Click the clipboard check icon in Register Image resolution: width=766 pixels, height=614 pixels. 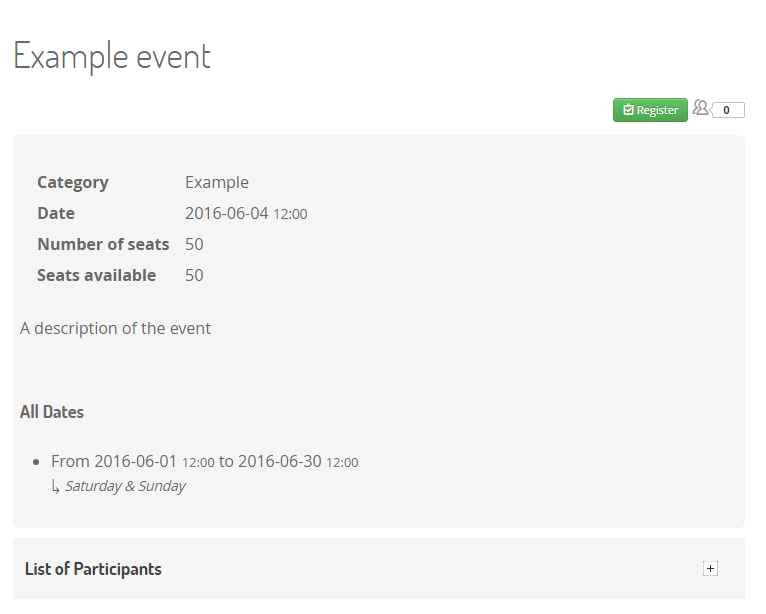pyautogui.click(x=628, y=110)
